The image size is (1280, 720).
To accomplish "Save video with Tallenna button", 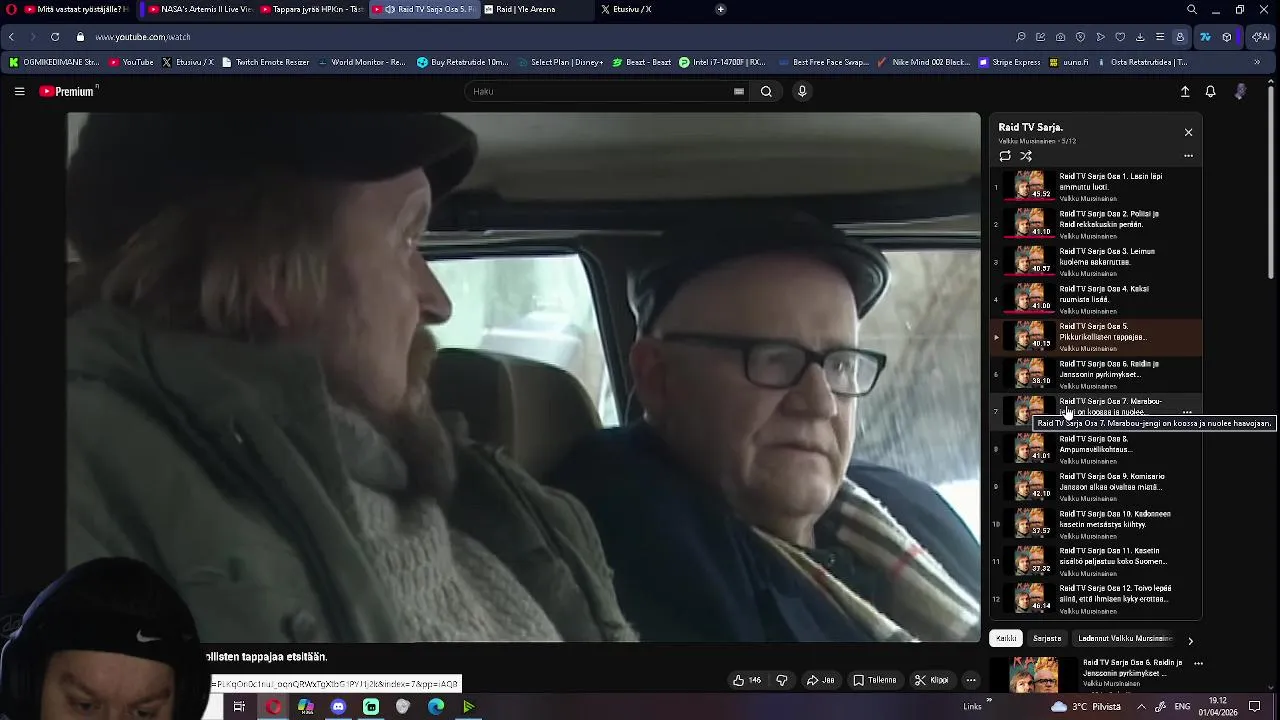I will pos(875,680).
